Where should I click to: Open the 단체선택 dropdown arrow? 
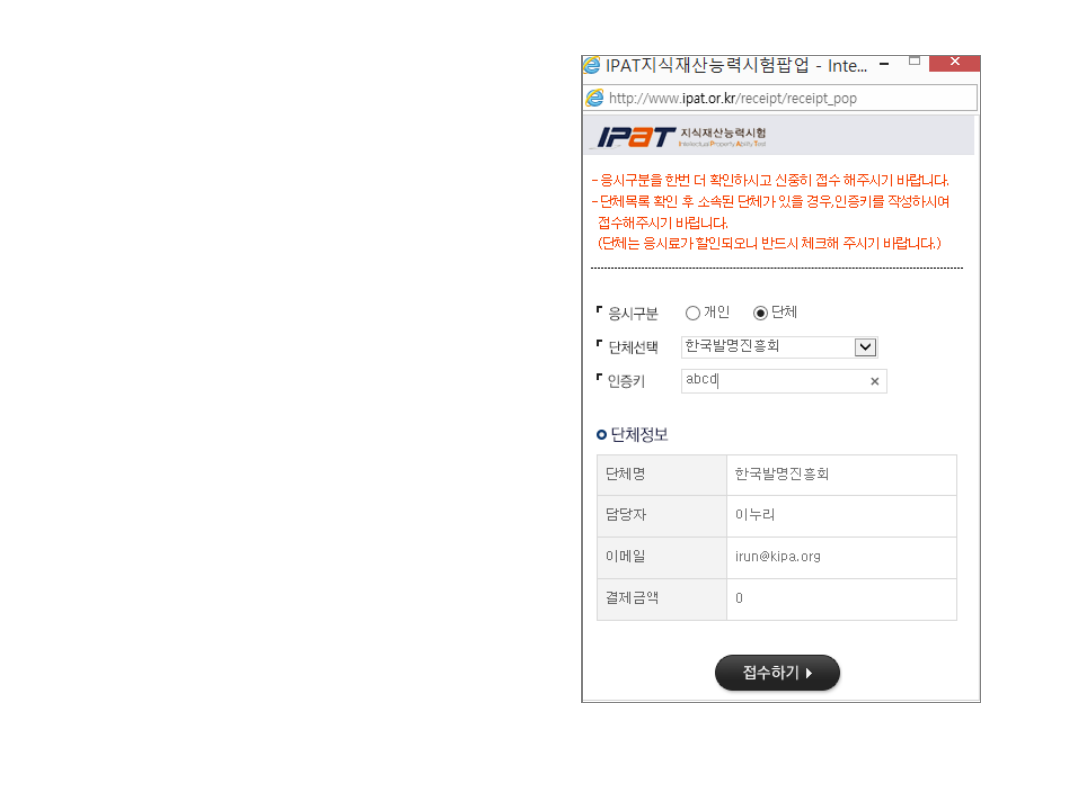click(866, 347)
